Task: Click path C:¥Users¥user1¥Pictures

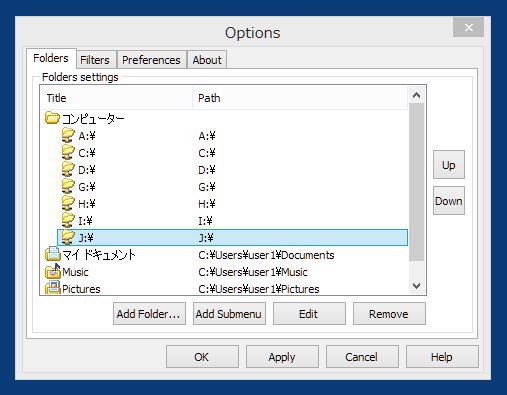Action: point(259,289)
